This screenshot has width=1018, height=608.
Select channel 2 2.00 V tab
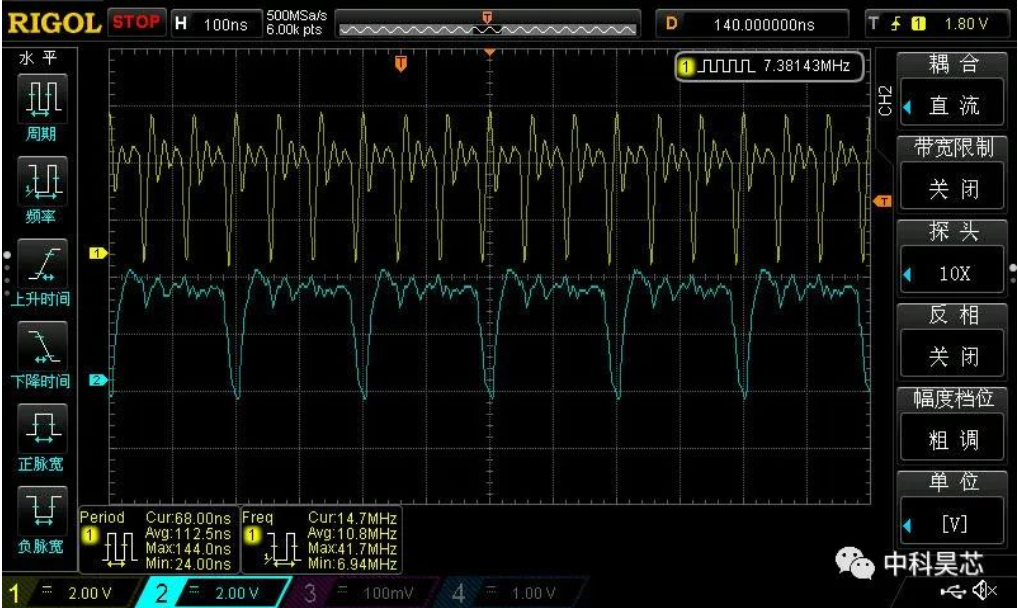tap(214, 592)
